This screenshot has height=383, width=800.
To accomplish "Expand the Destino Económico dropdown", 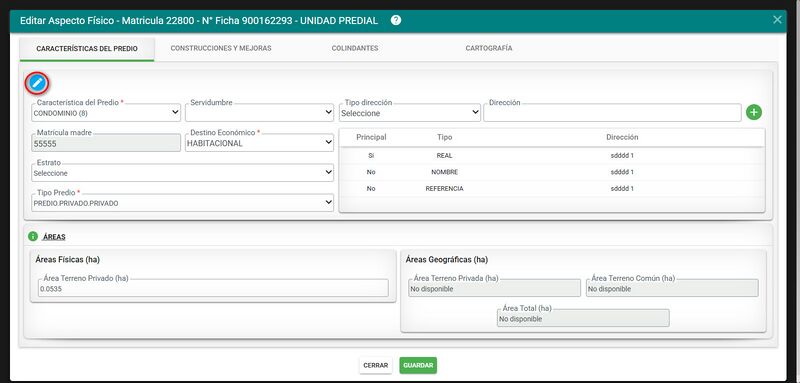I will [x=259, y=143].
